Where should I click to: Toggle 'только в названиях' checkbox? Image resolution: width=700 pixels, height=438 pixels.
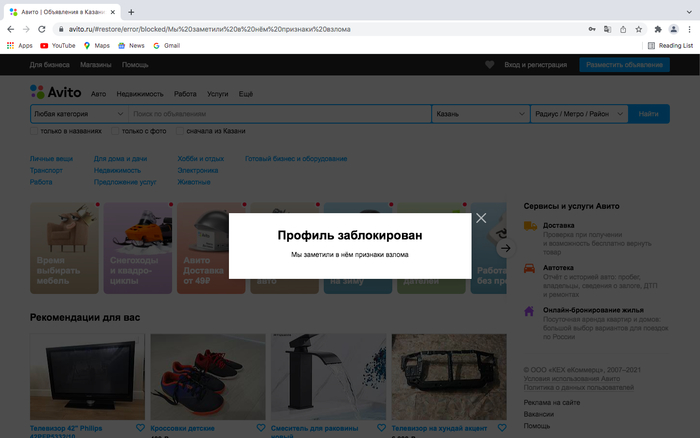pos(34,131)
